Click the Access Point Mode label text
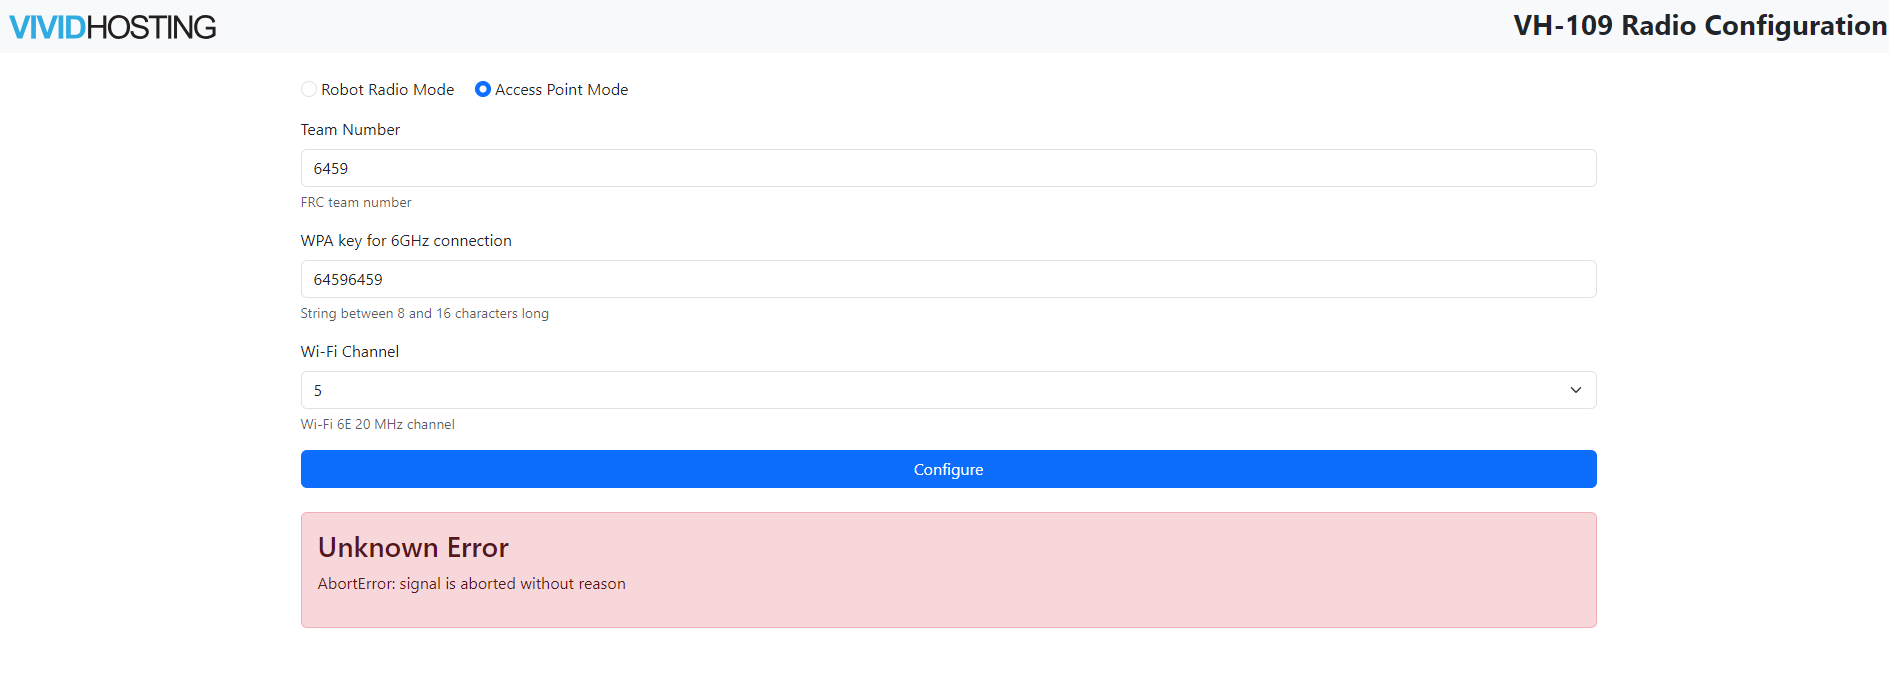Image resolution: width=1889 pixels, height=674 pixels. [561, 90]
